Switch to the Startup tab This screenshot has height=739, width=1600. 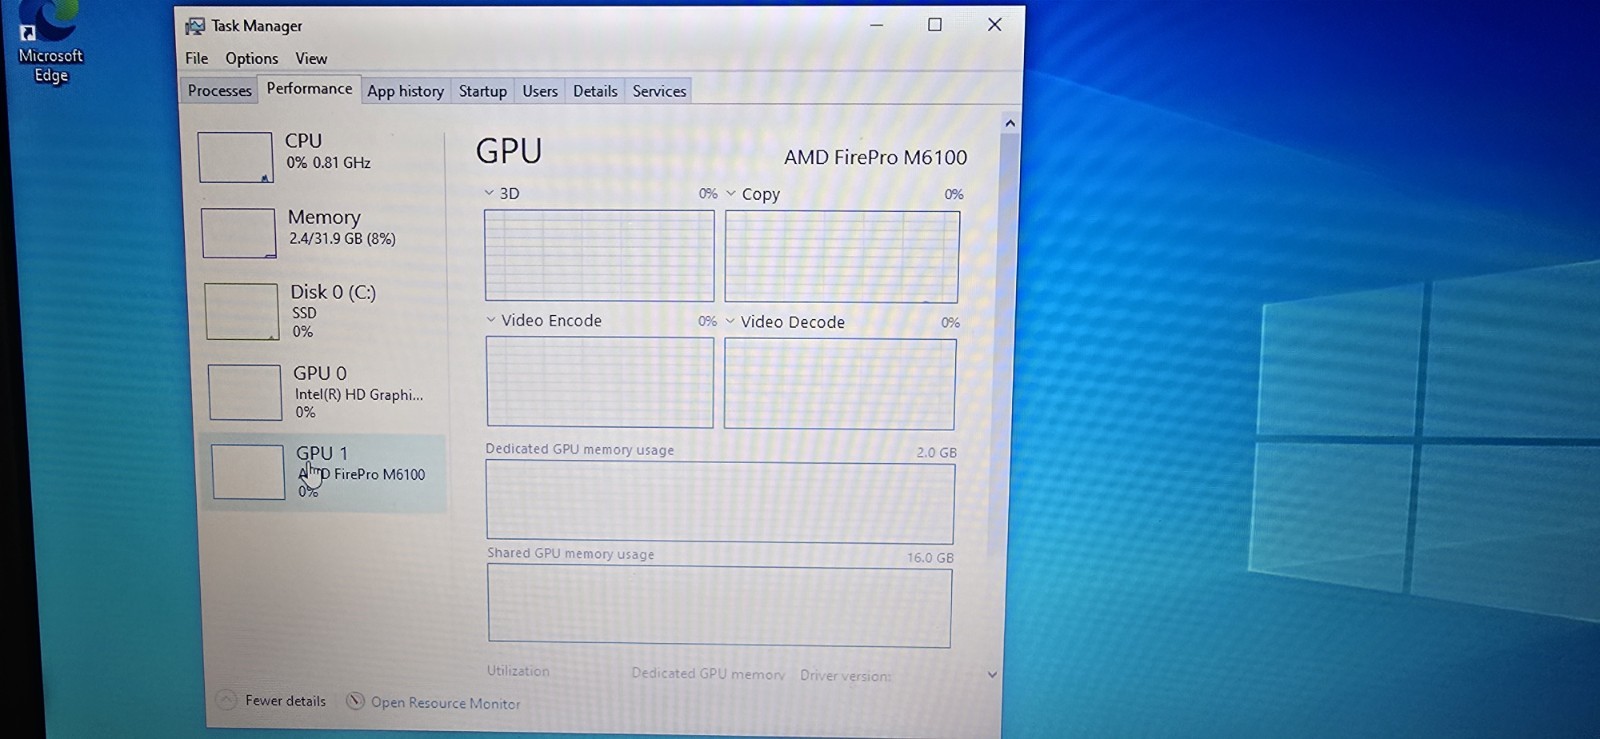click(x=483, y=91)
